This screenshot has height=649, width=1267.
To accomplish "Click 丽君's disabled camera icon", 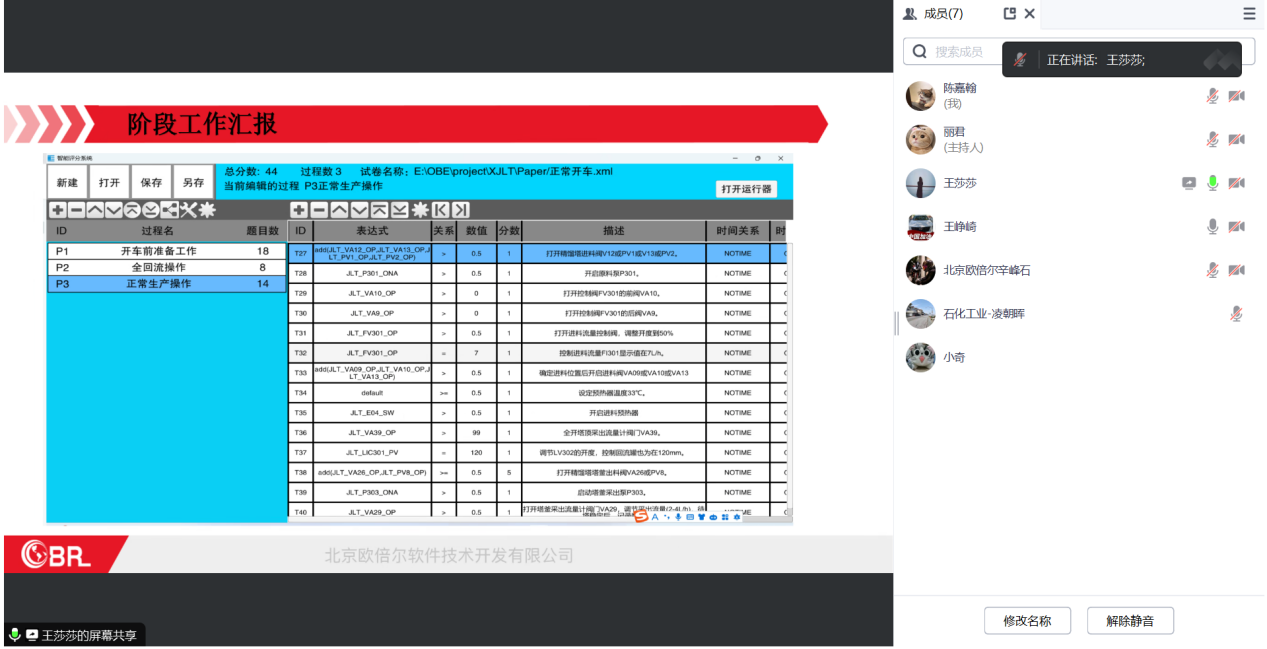I will tap(1237, 139).
